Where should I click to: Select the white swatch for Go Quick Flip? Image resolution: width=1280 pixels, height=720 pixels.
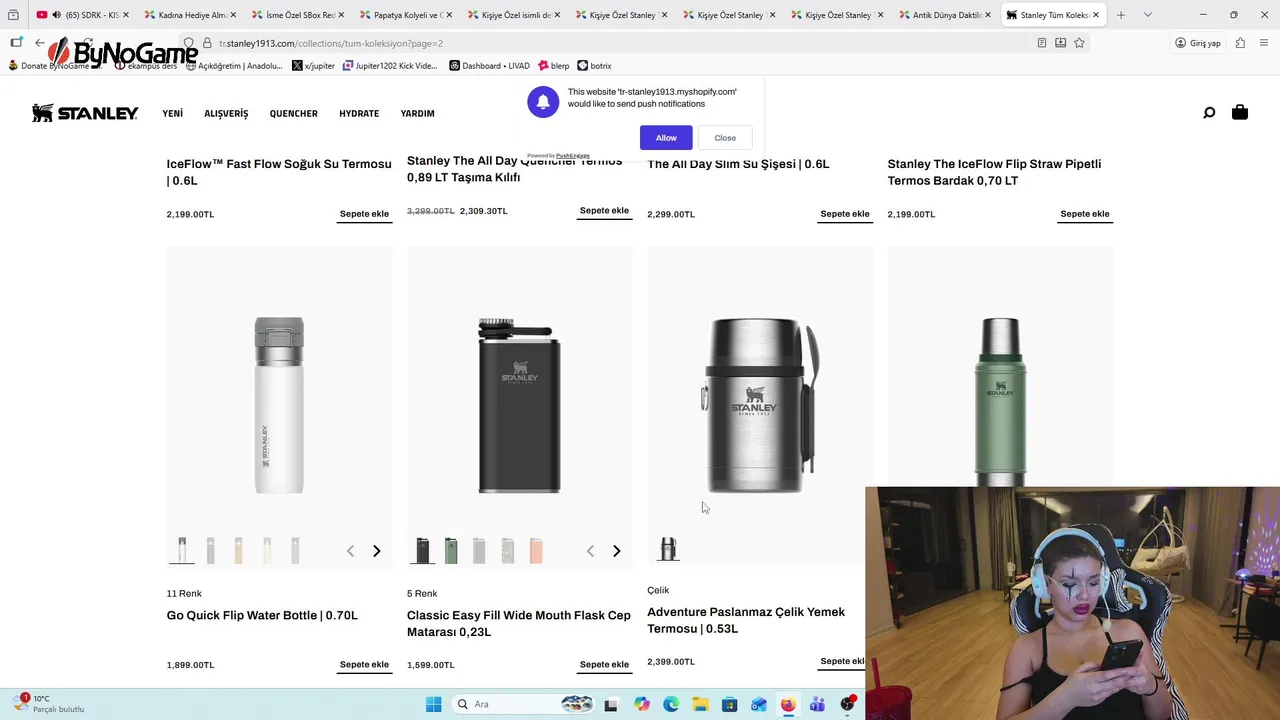point(182,550)
